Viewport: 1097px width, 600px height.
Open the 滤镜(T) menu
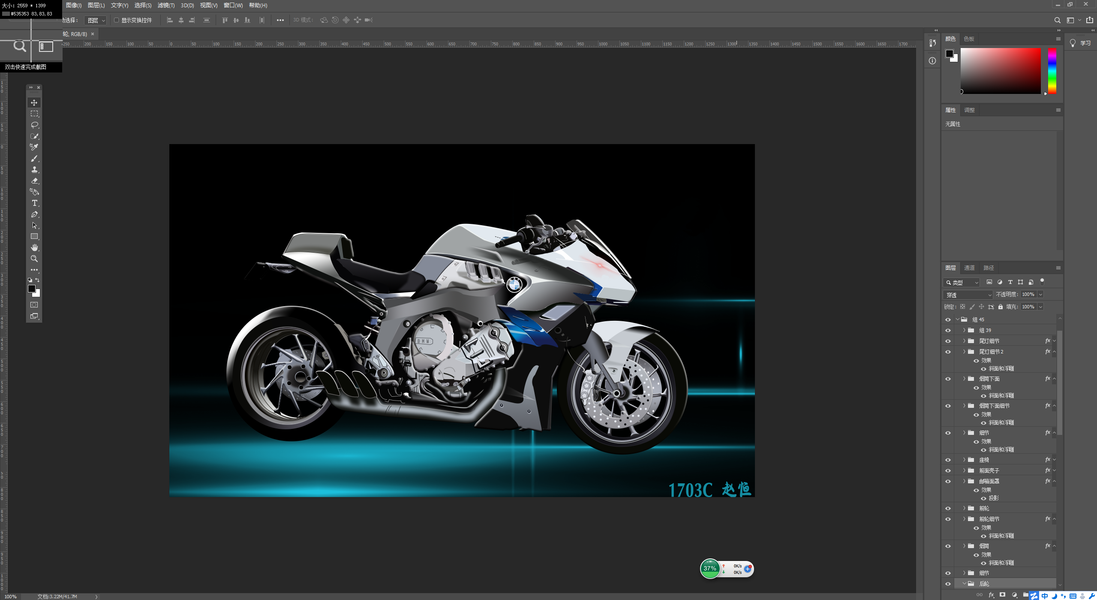[166, 5]
